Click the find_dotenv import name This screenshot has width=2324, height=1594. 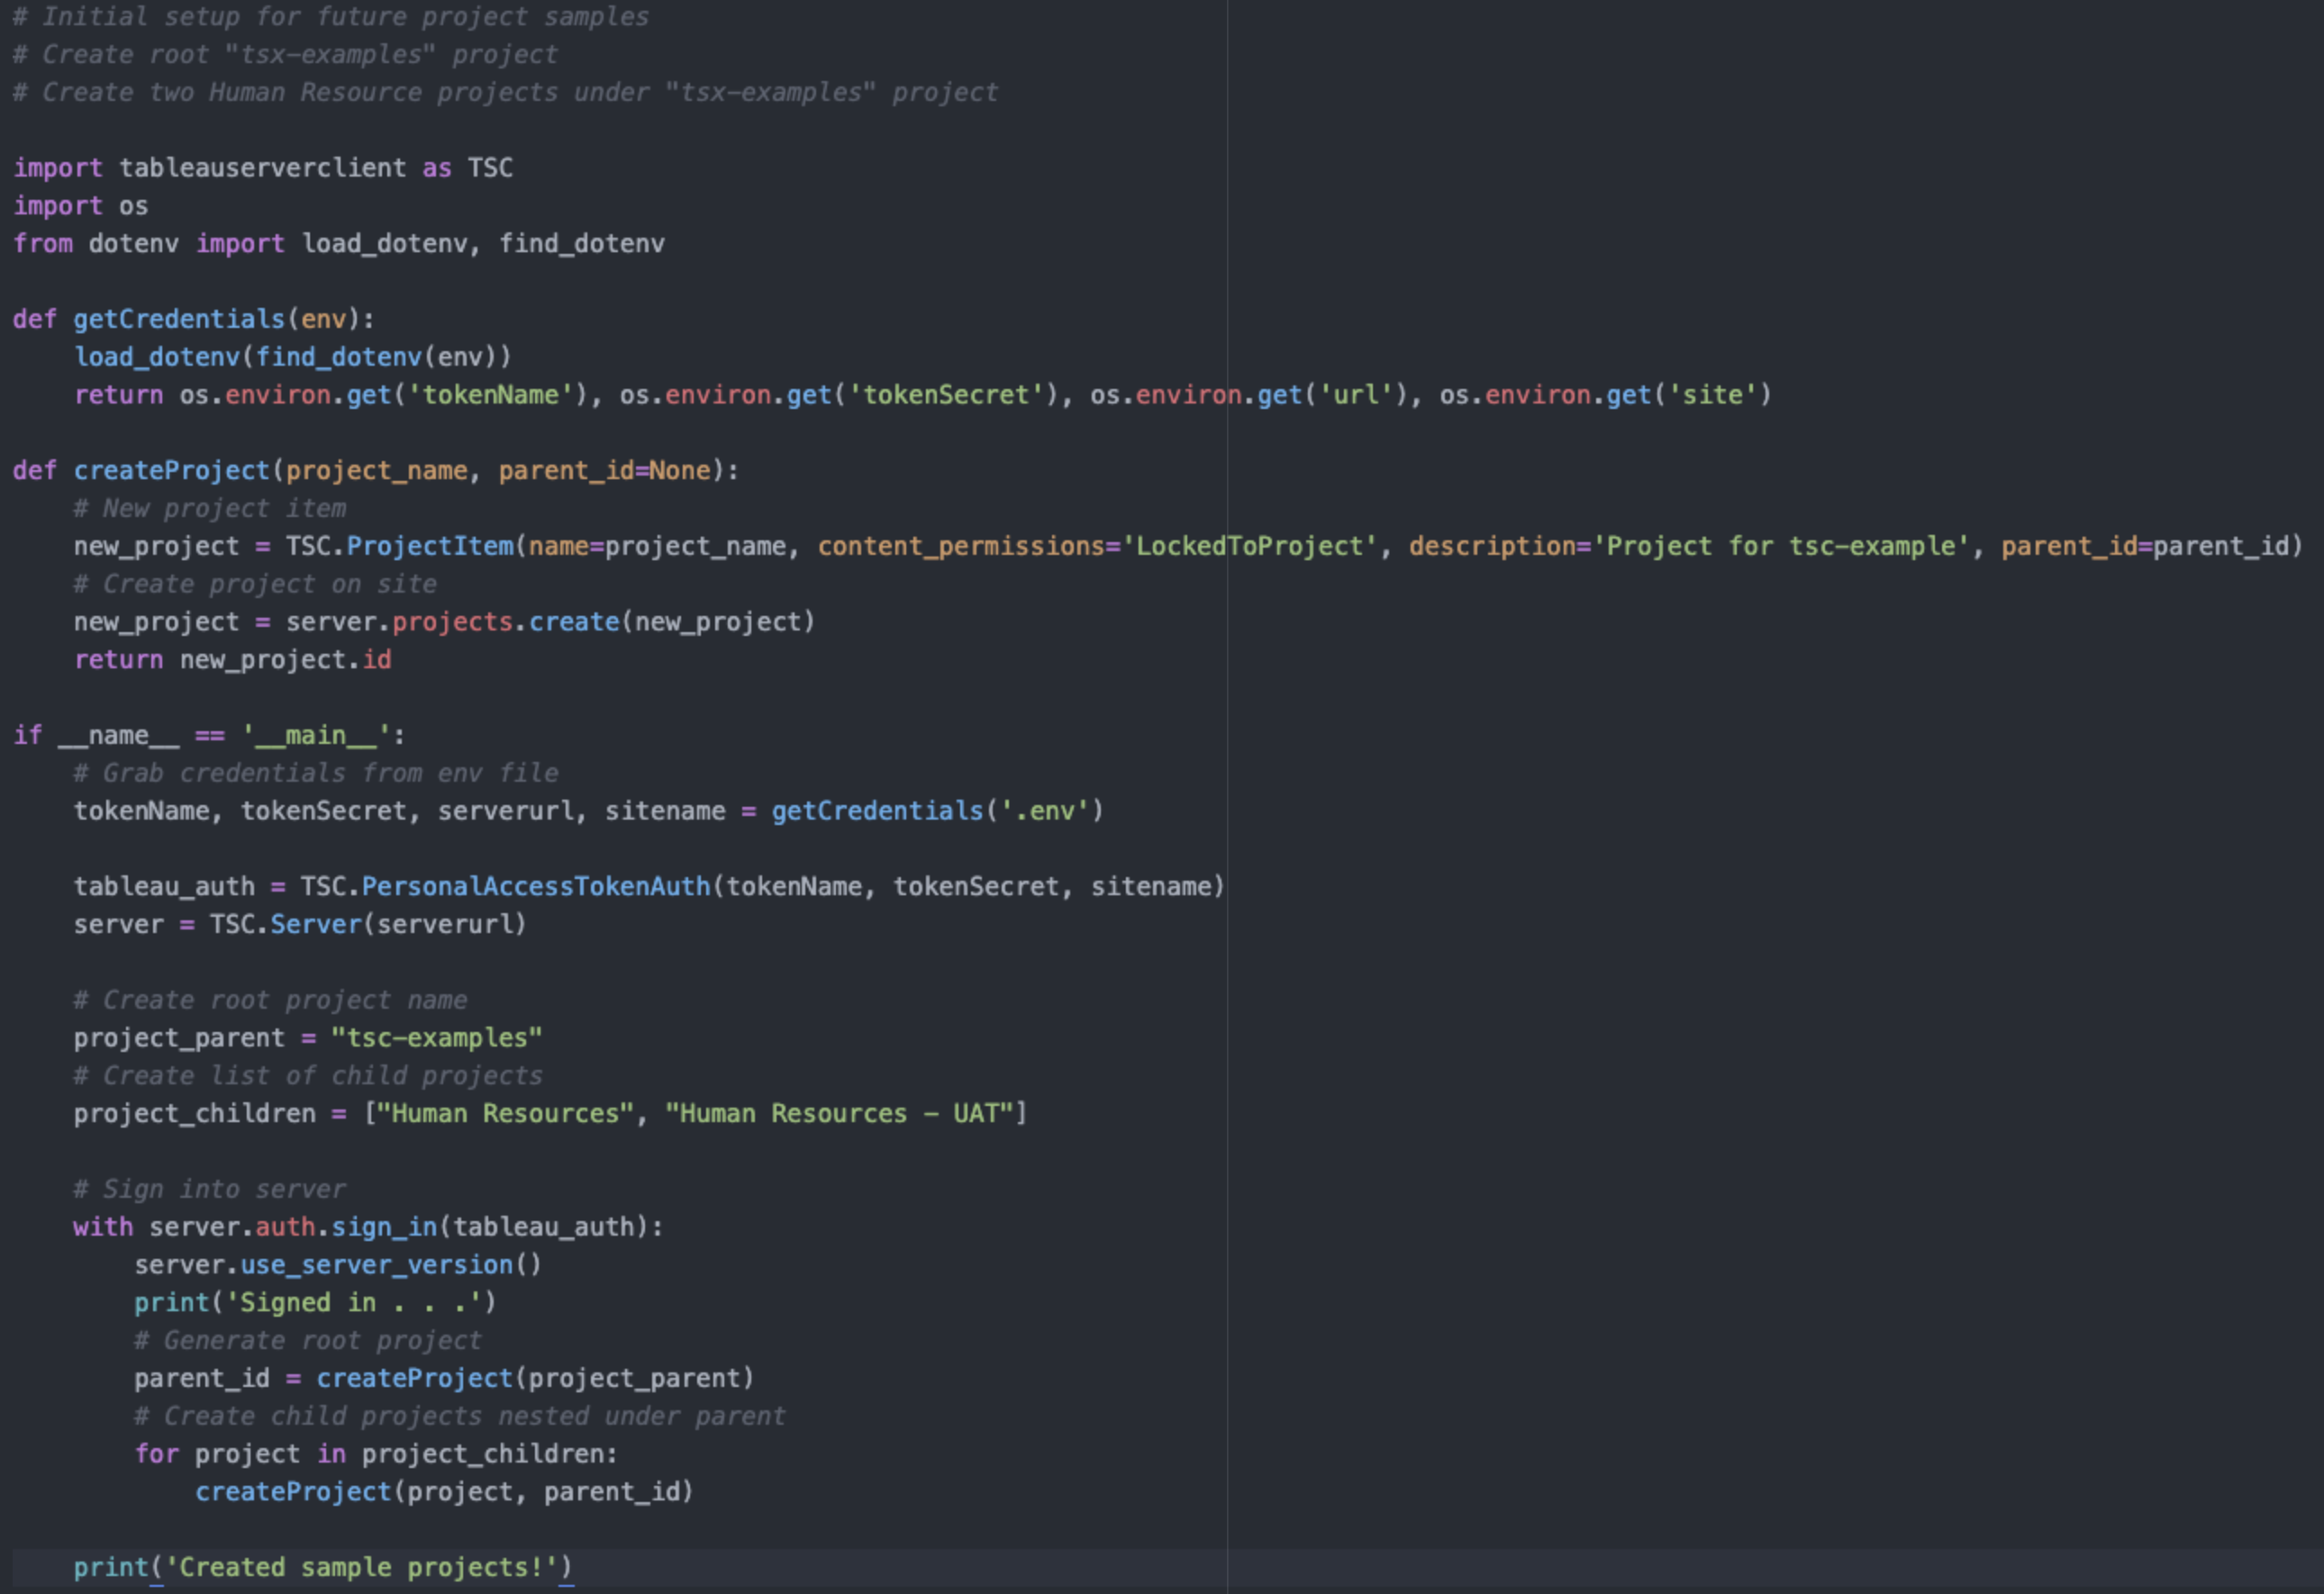(x=581, y=244)
